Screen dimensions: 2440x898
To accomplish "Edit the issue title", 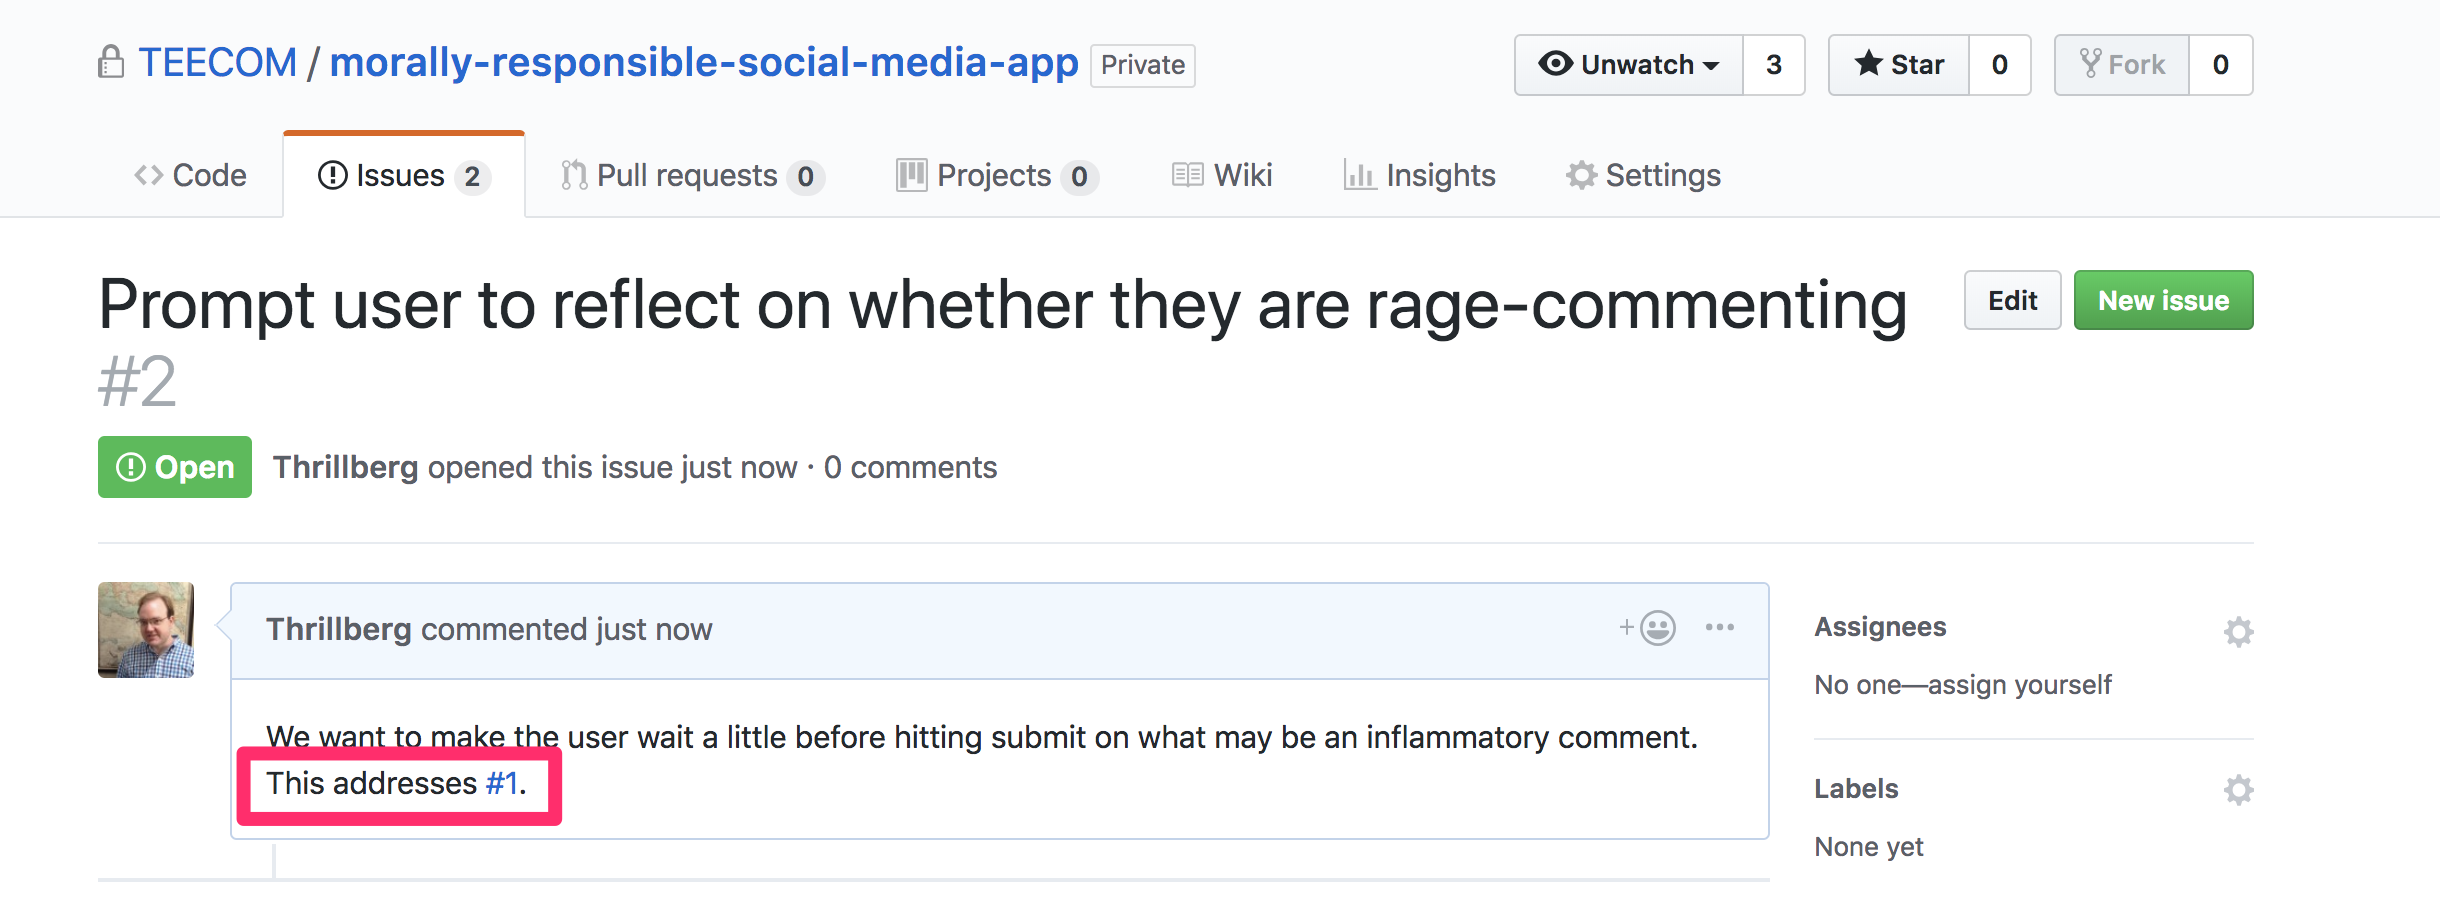I will pyautogui.click(x=2012, y=300).
